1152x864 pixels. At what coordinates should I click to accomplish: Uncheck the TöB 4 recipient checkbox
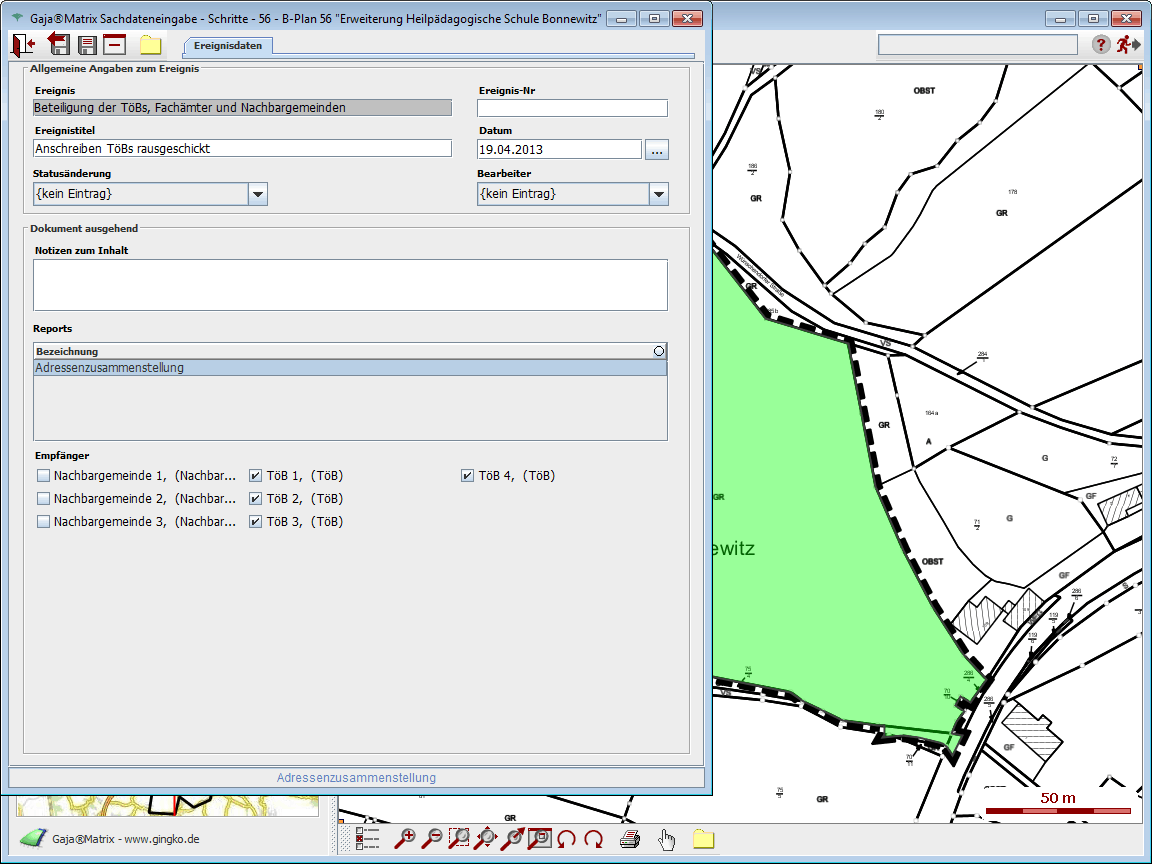(x=467, y=476)
